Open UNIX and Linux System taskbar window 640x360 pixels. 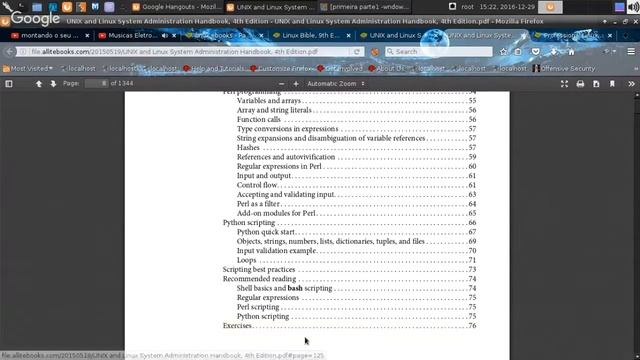[271, 7]
